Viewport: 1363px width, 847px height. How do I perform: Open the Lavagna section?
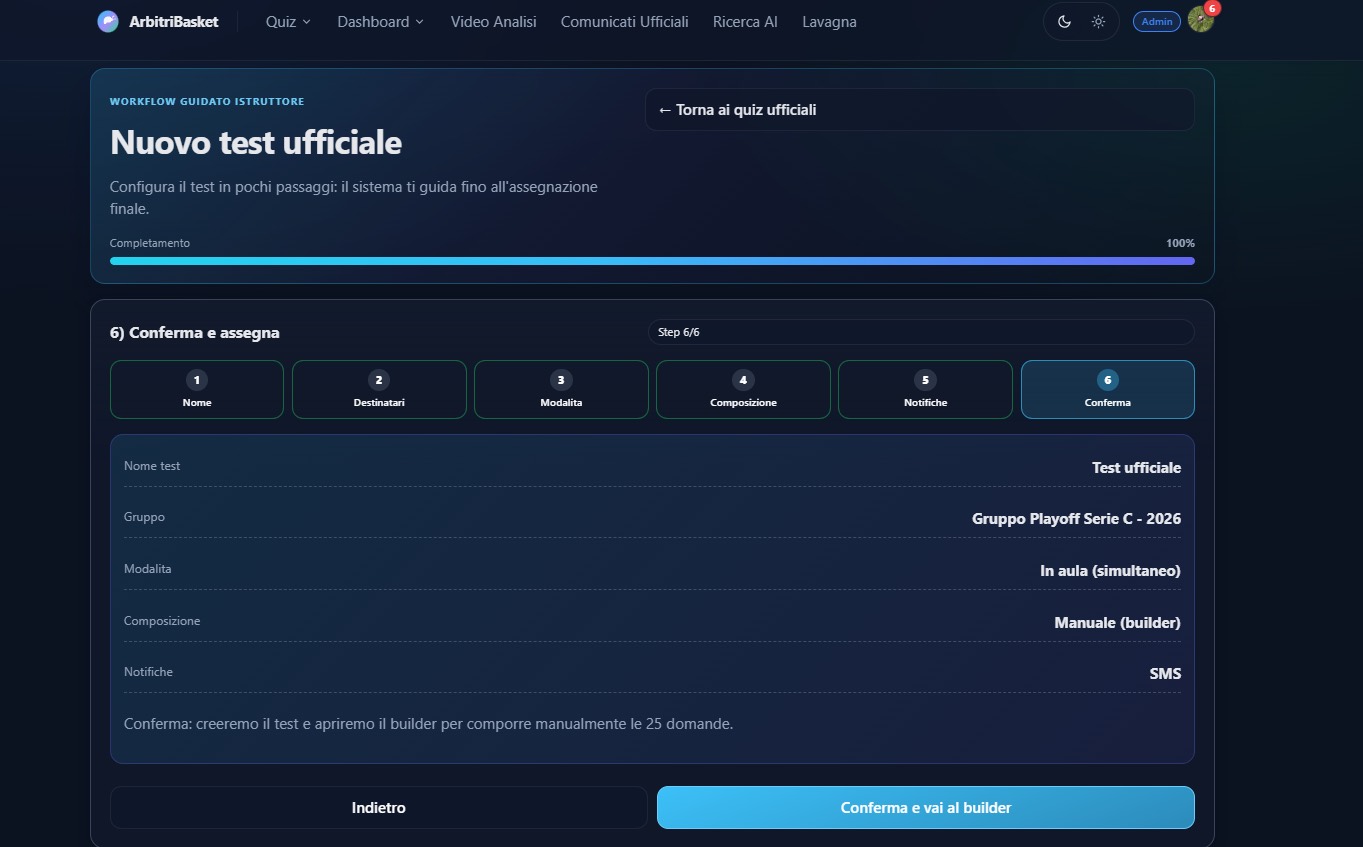pos(829,22)
